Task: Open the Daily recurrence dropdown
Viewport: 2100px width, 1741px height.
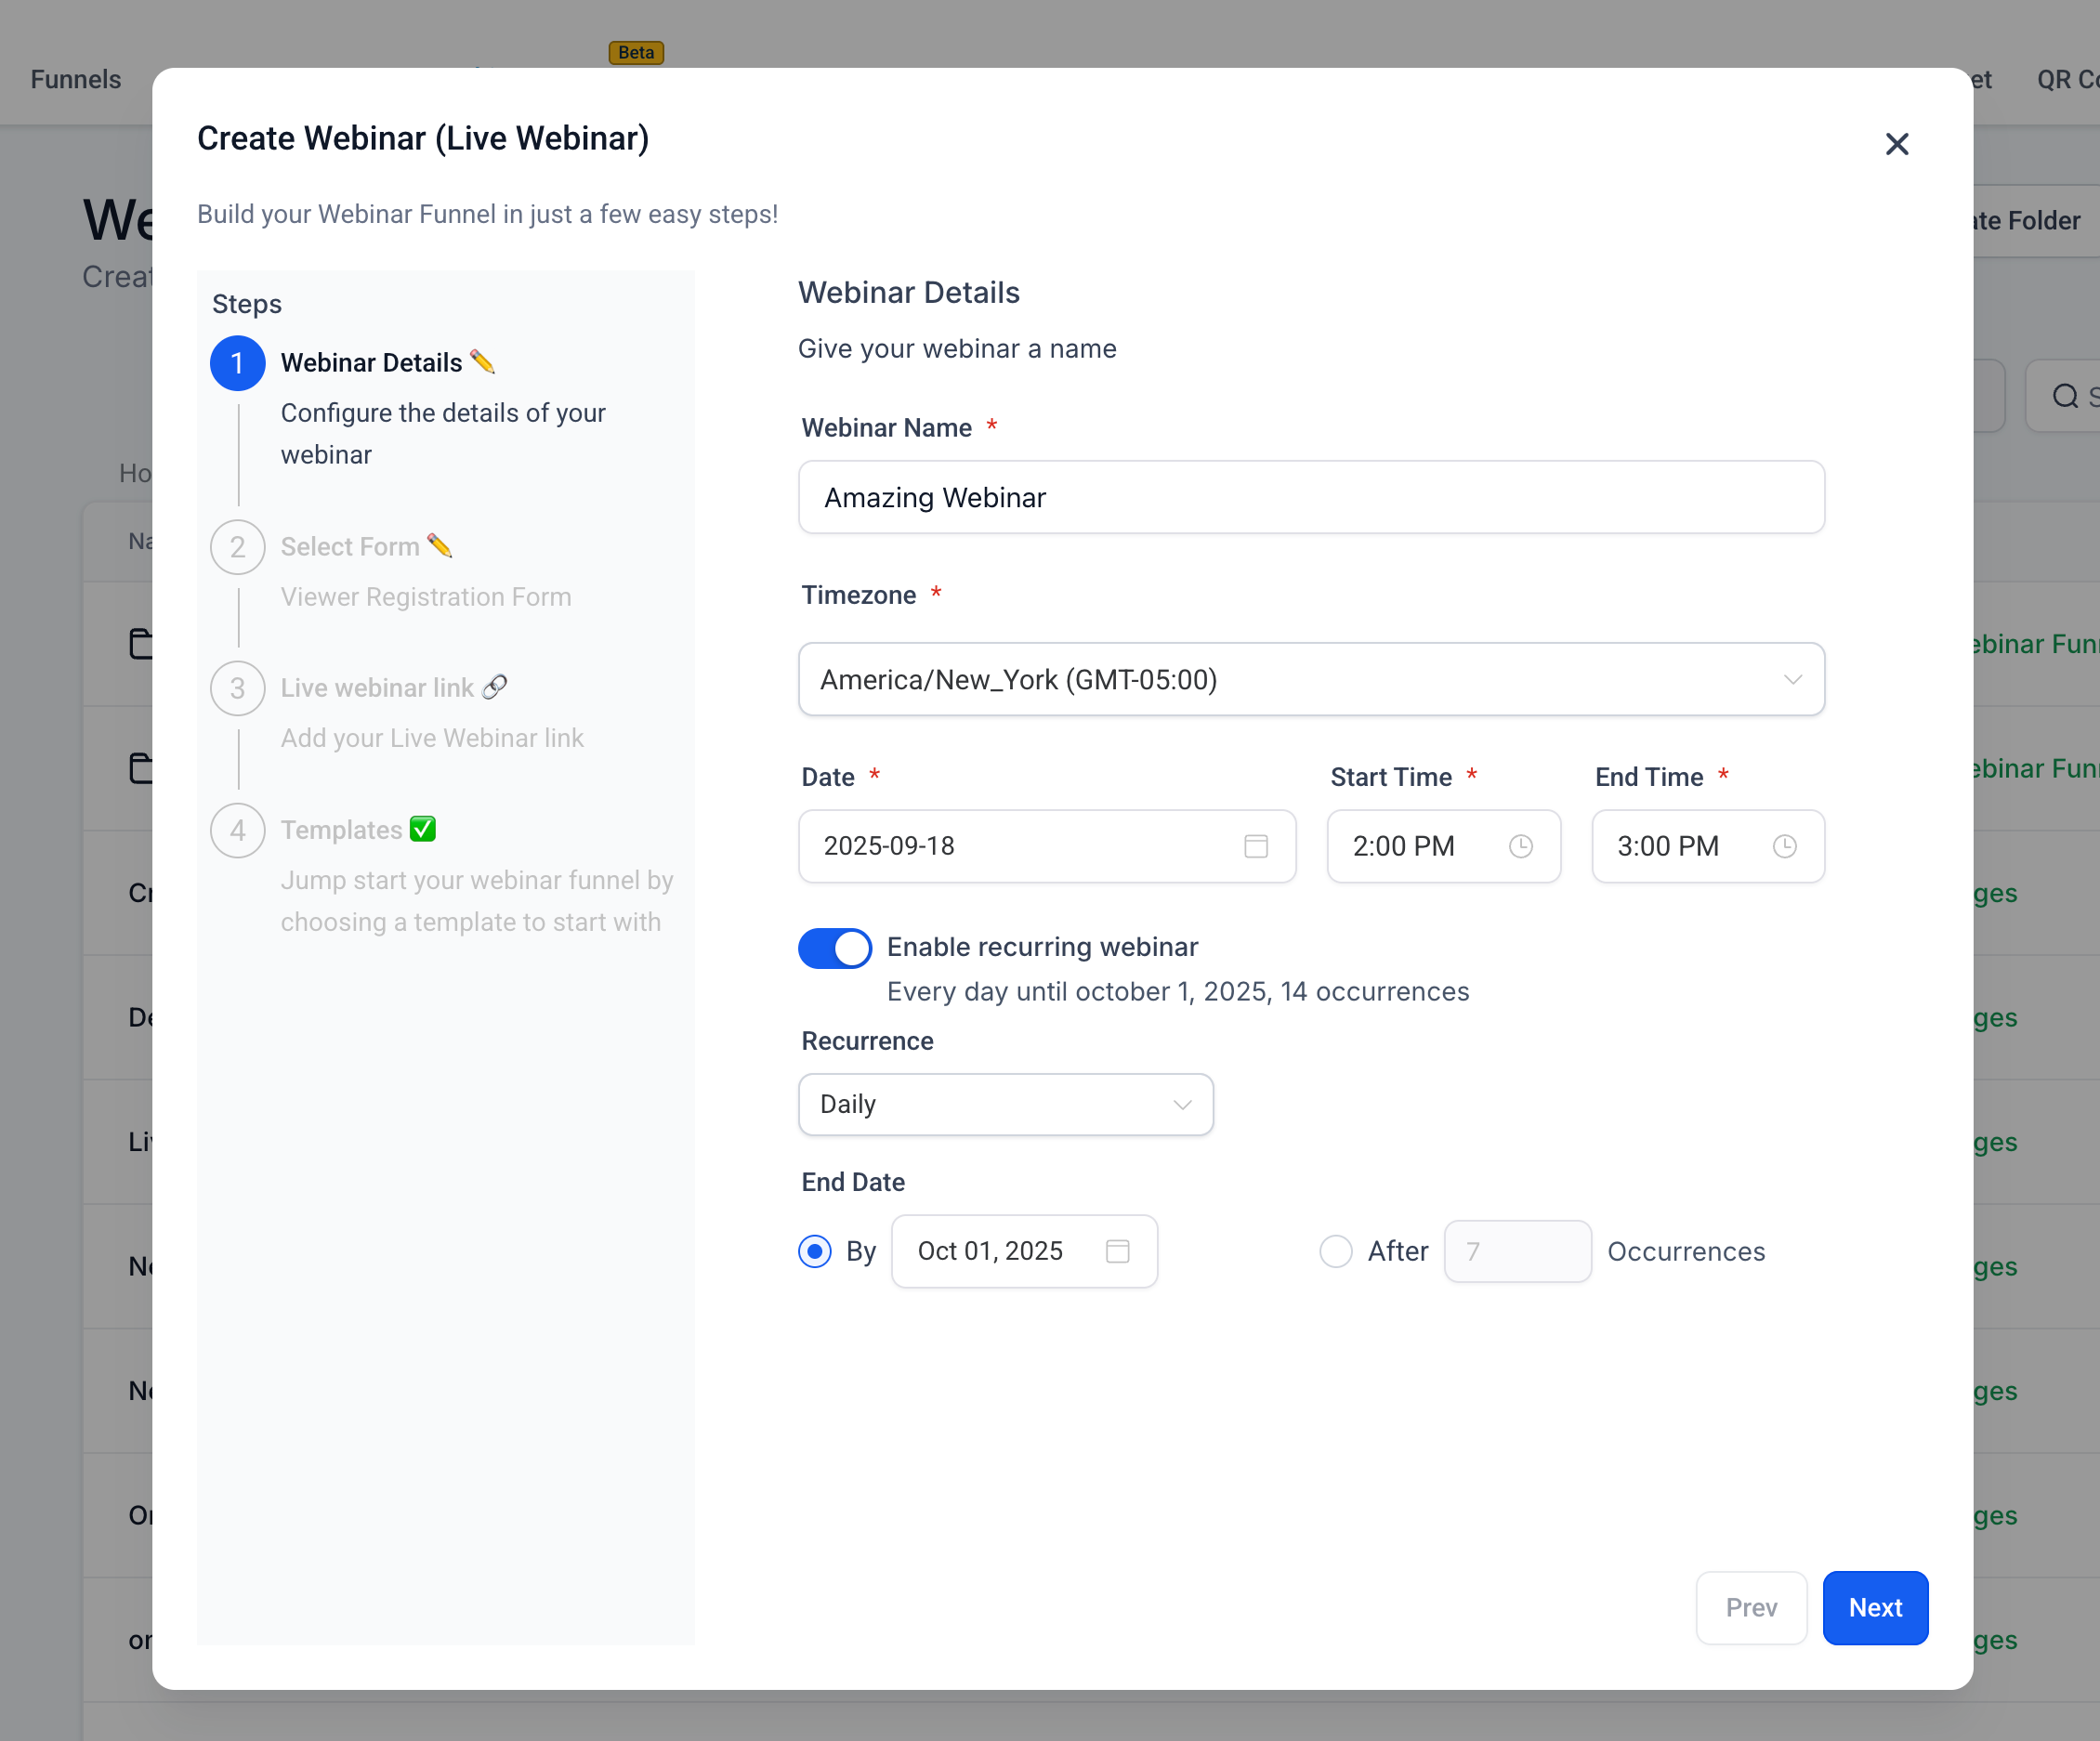Action: (1182, 1104)
